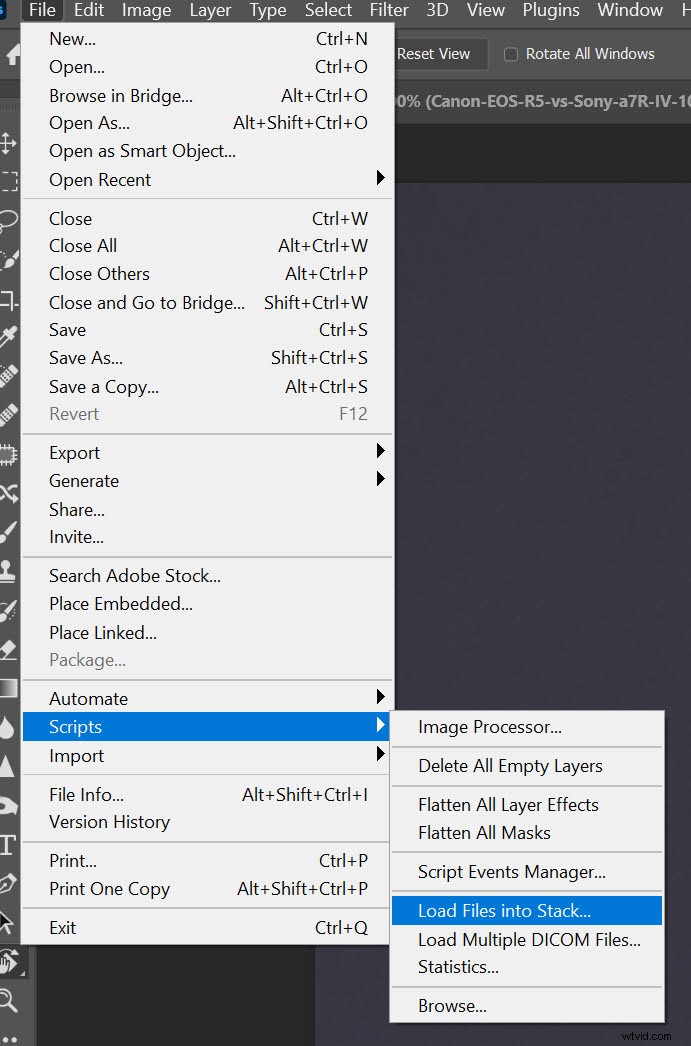691x1046 pixels.
Task: Select the Rectangular Marquee tool
Action: click(x=8, y=181)
